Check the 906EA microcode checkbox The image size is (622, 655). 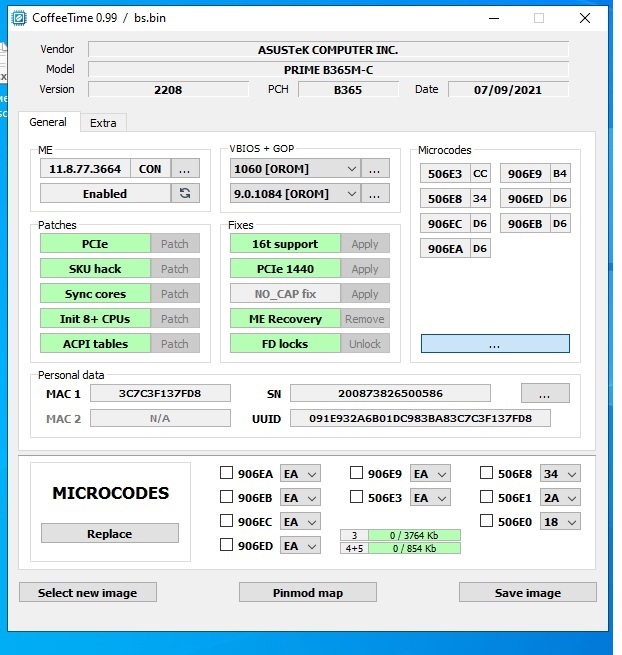pyautogui.click(x=226, y=473)
